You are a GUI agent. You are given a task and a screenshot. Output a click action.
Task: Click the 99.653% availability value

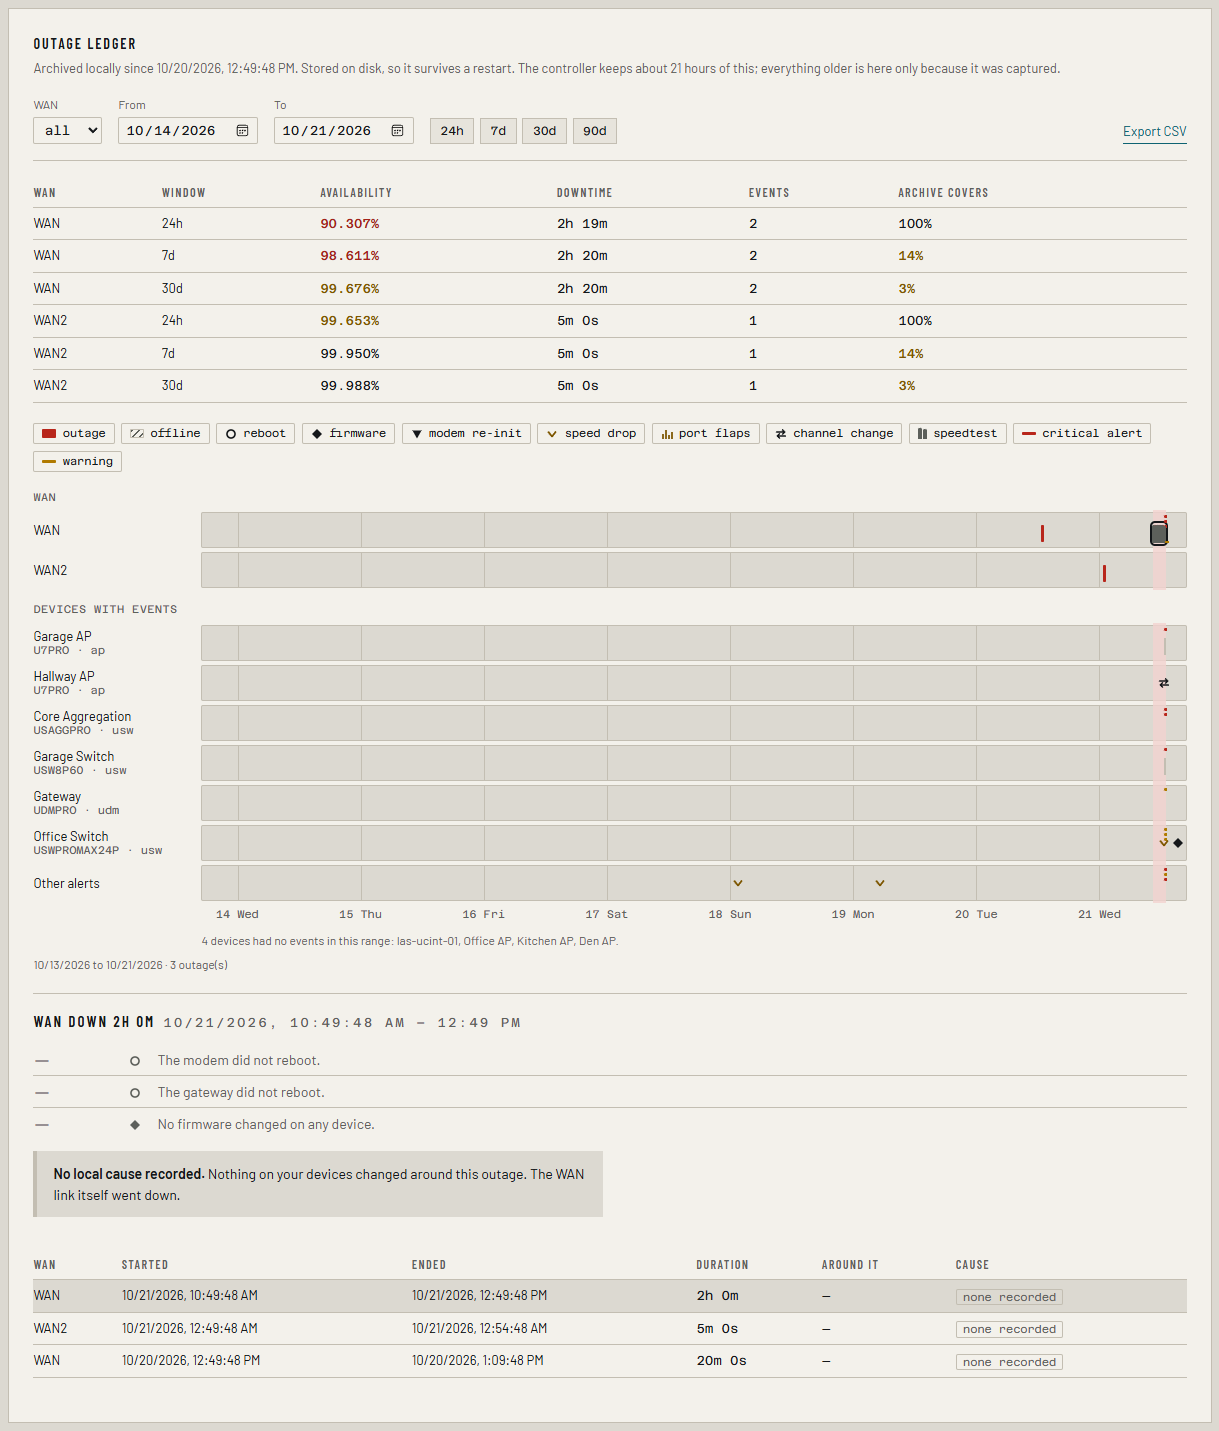(350, 321)
